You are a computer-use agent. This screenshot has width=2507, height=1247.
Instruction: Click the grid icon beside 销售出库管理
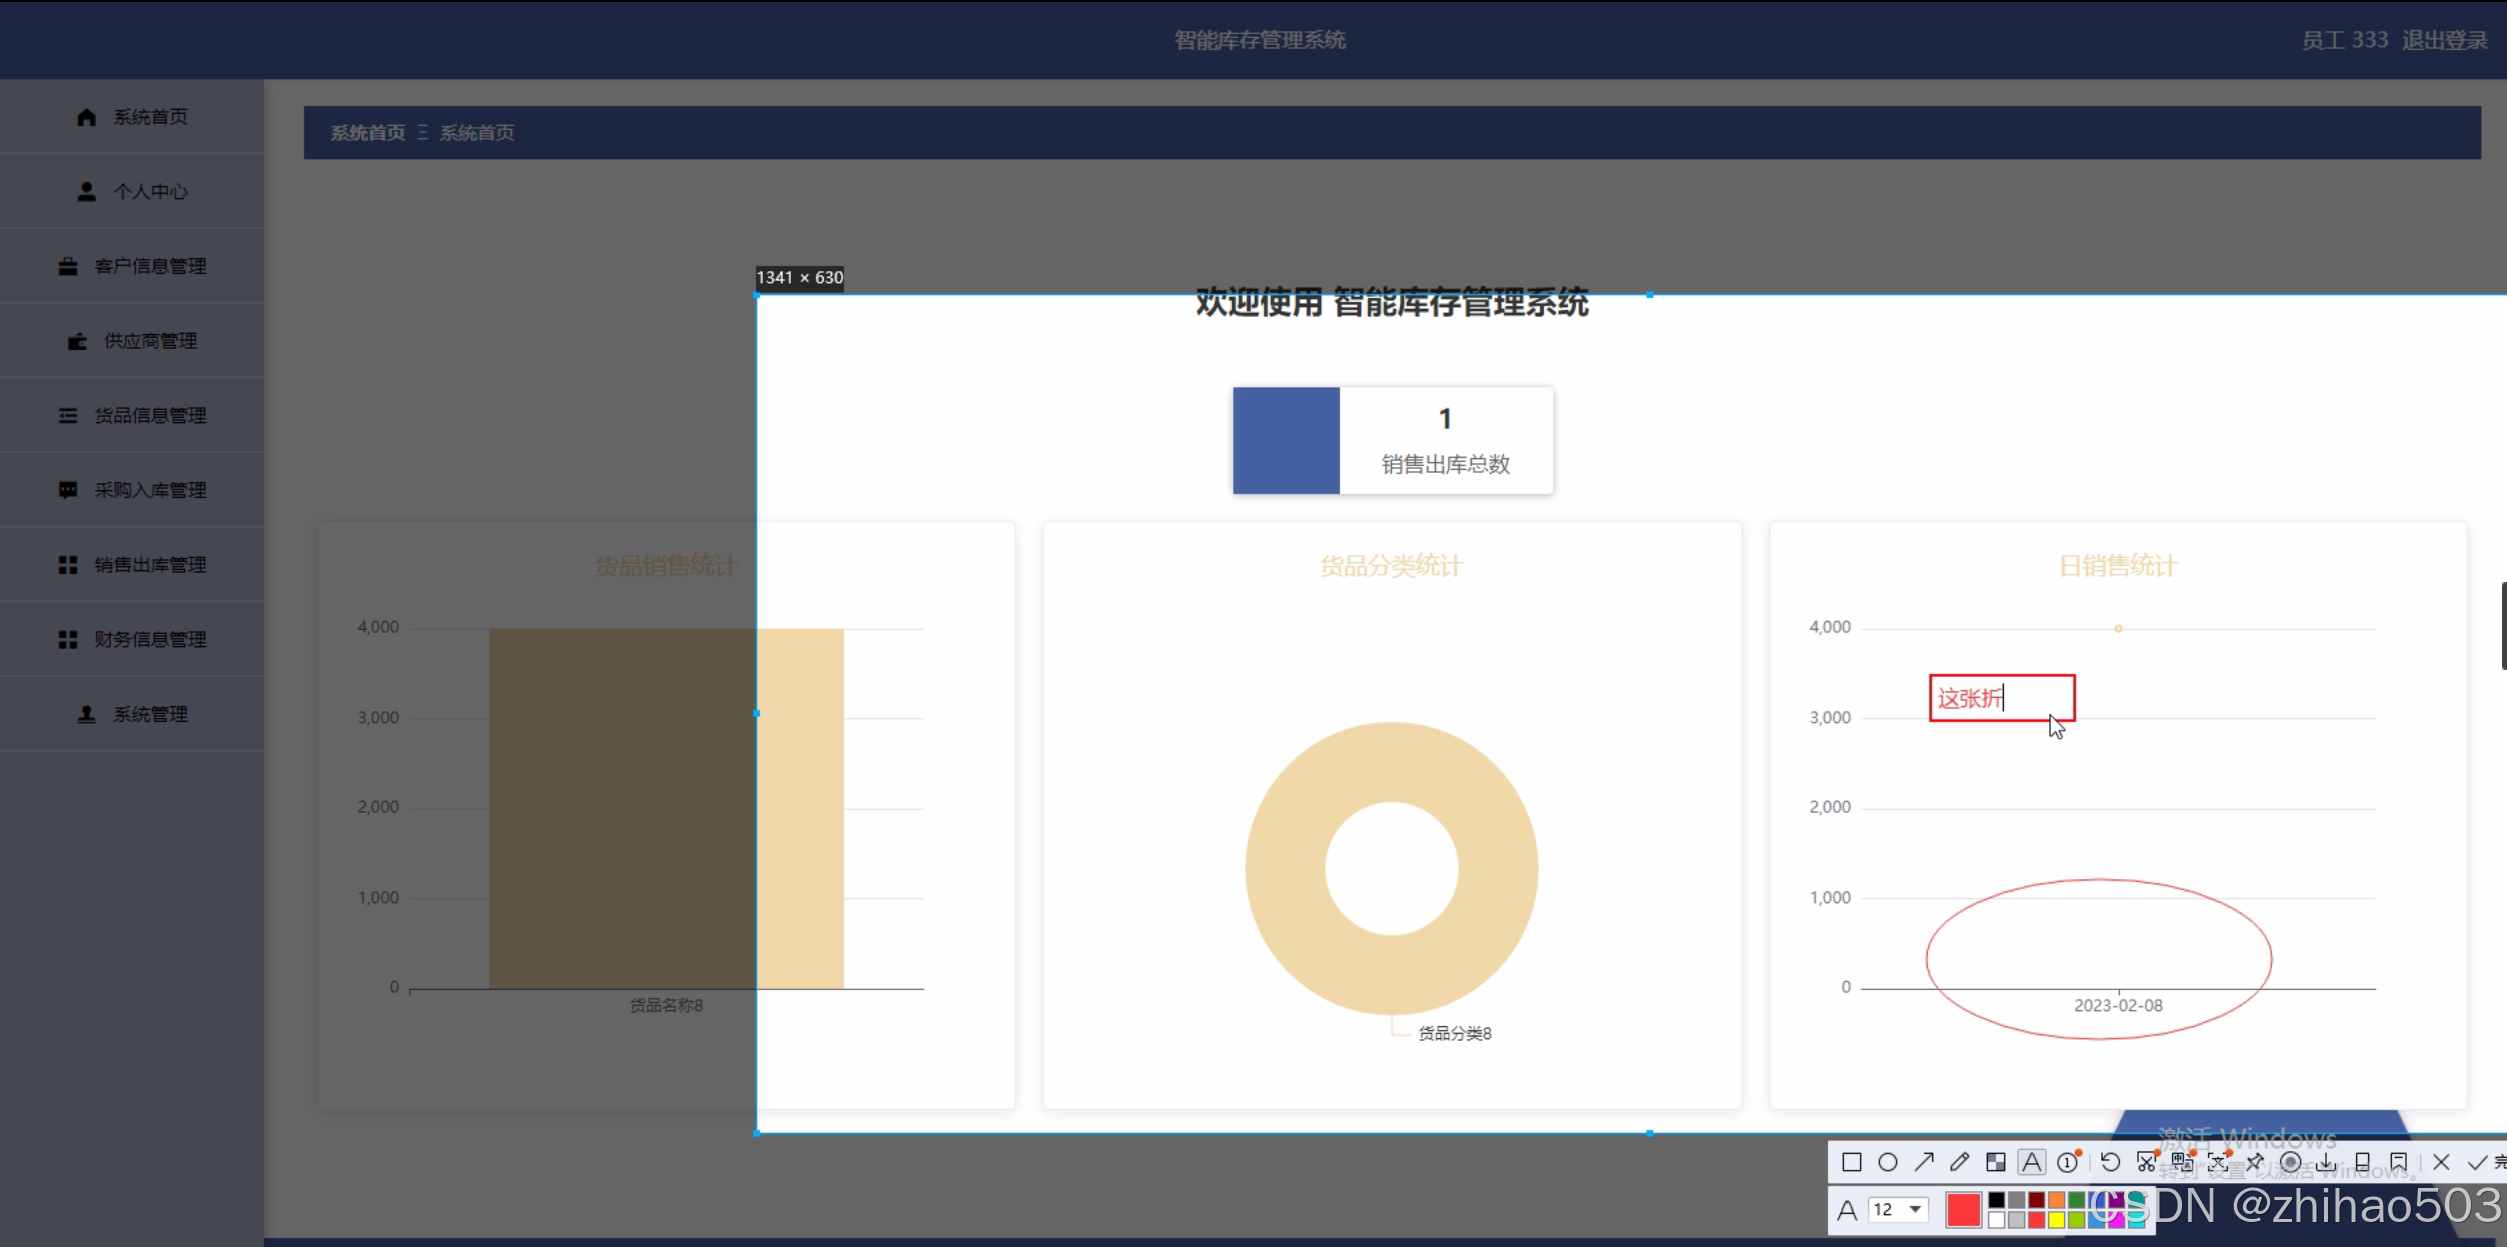click(x=67, y=565)
